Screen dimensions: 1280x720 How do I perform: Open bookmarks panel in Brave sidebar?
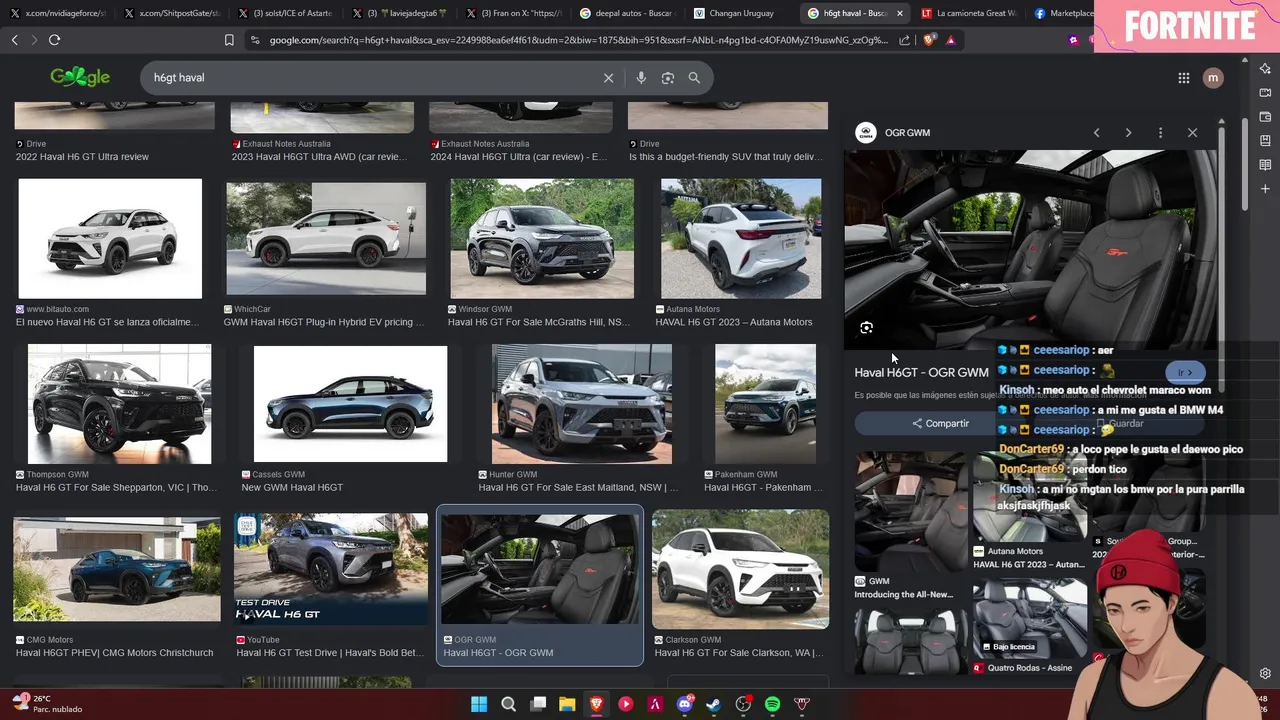[1265, 141]
